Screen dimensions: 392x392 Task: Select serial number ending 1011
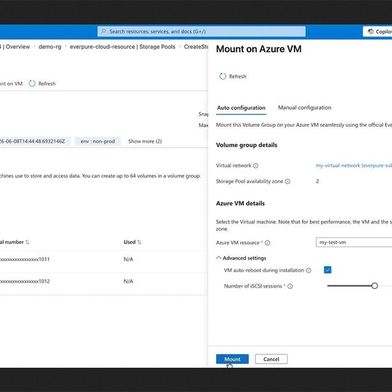coord(25,259)
